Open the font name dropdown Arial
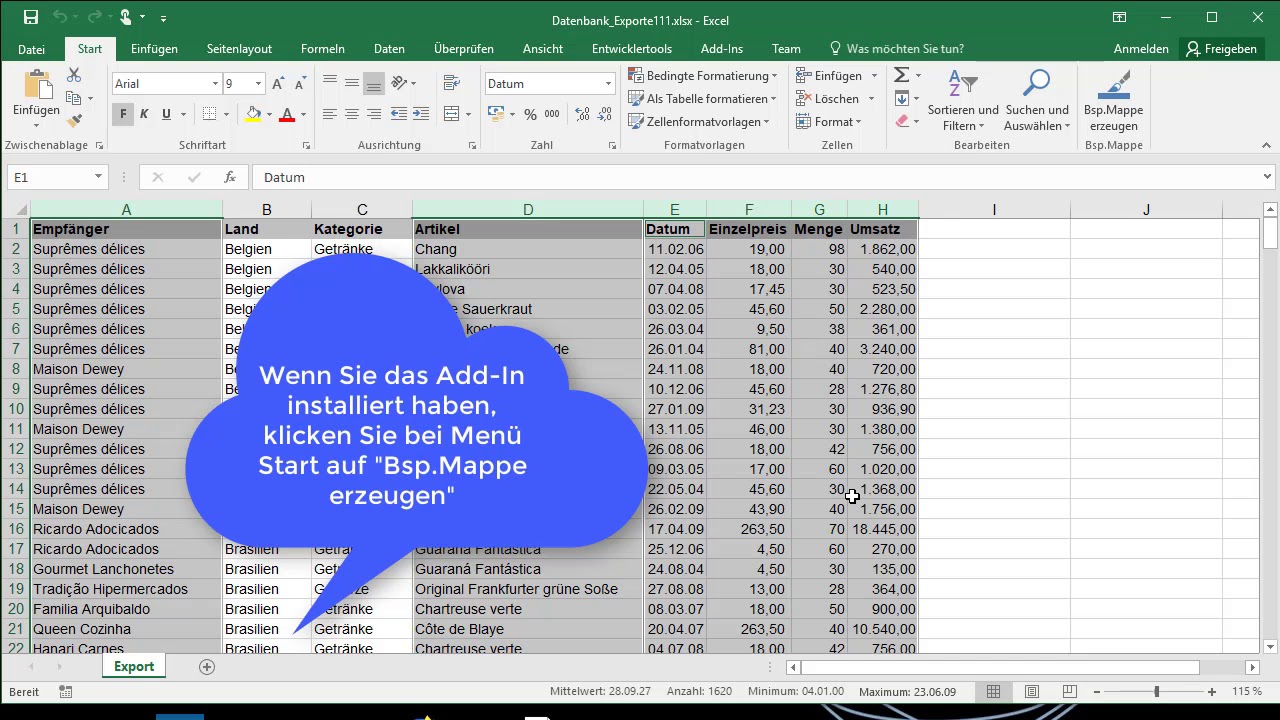This screenshot has width=1280, height=720. pos(215,84)
